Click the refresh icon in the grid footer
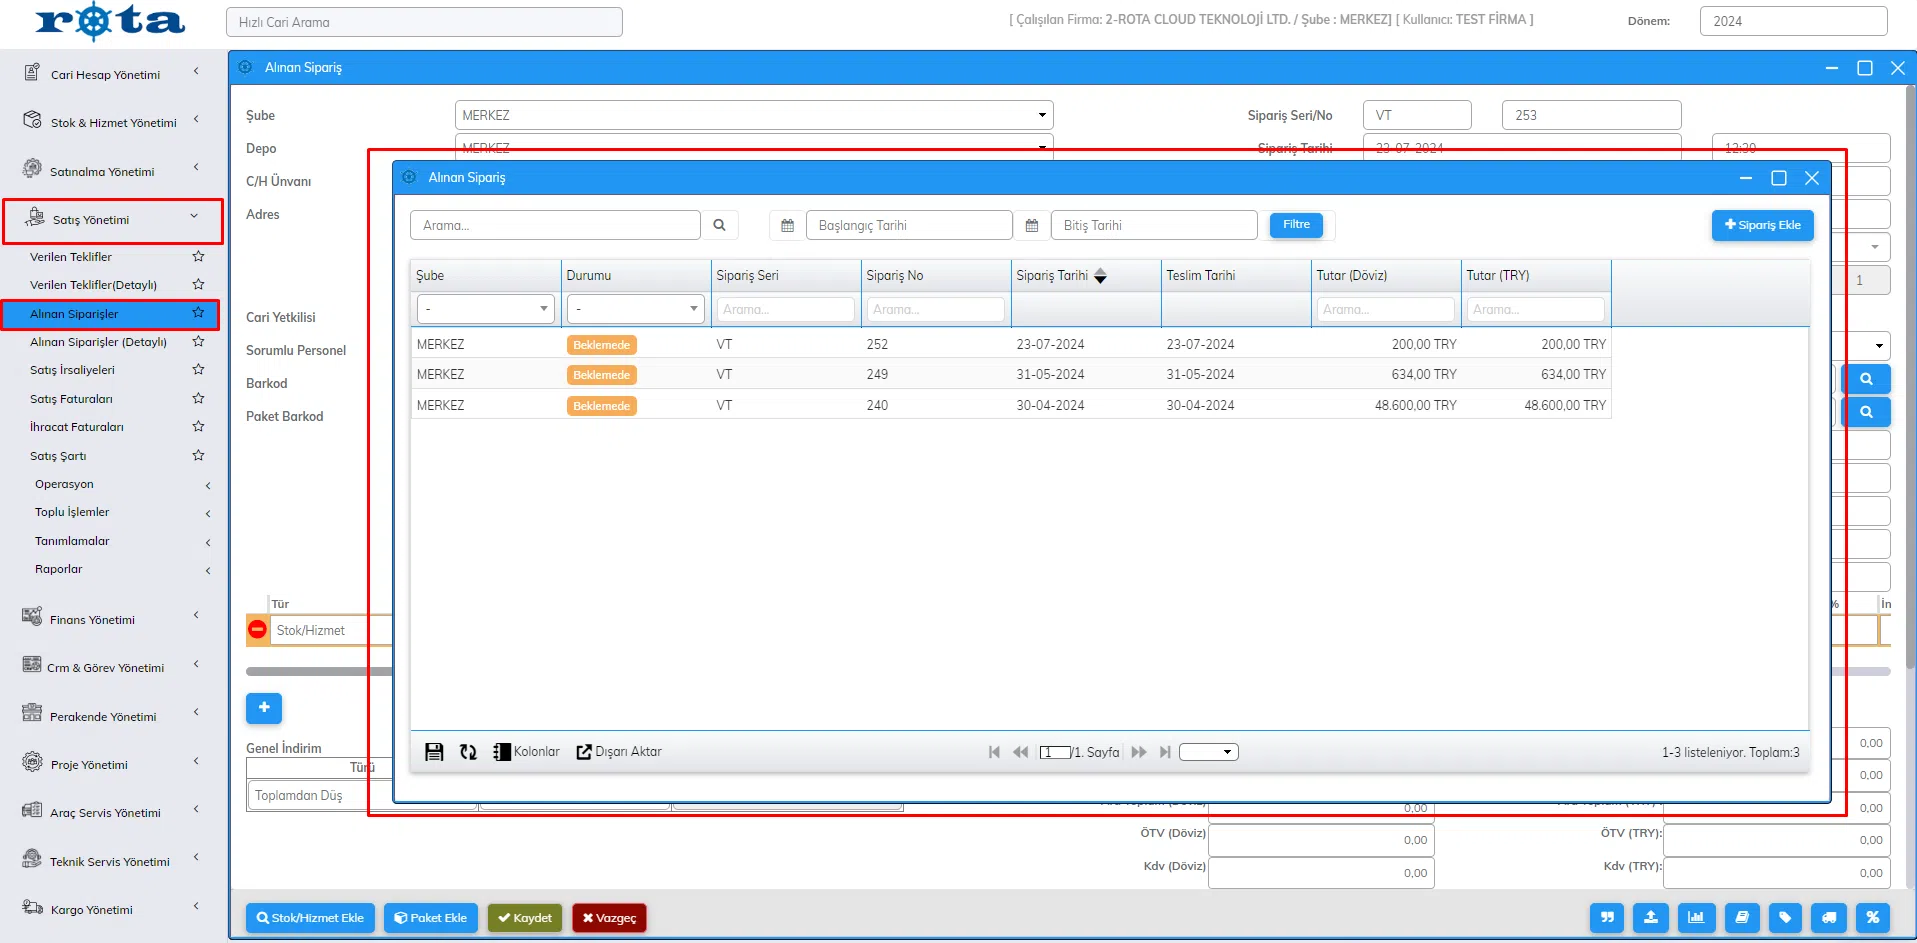This screenshot has height=943, width=1917. 468,752
